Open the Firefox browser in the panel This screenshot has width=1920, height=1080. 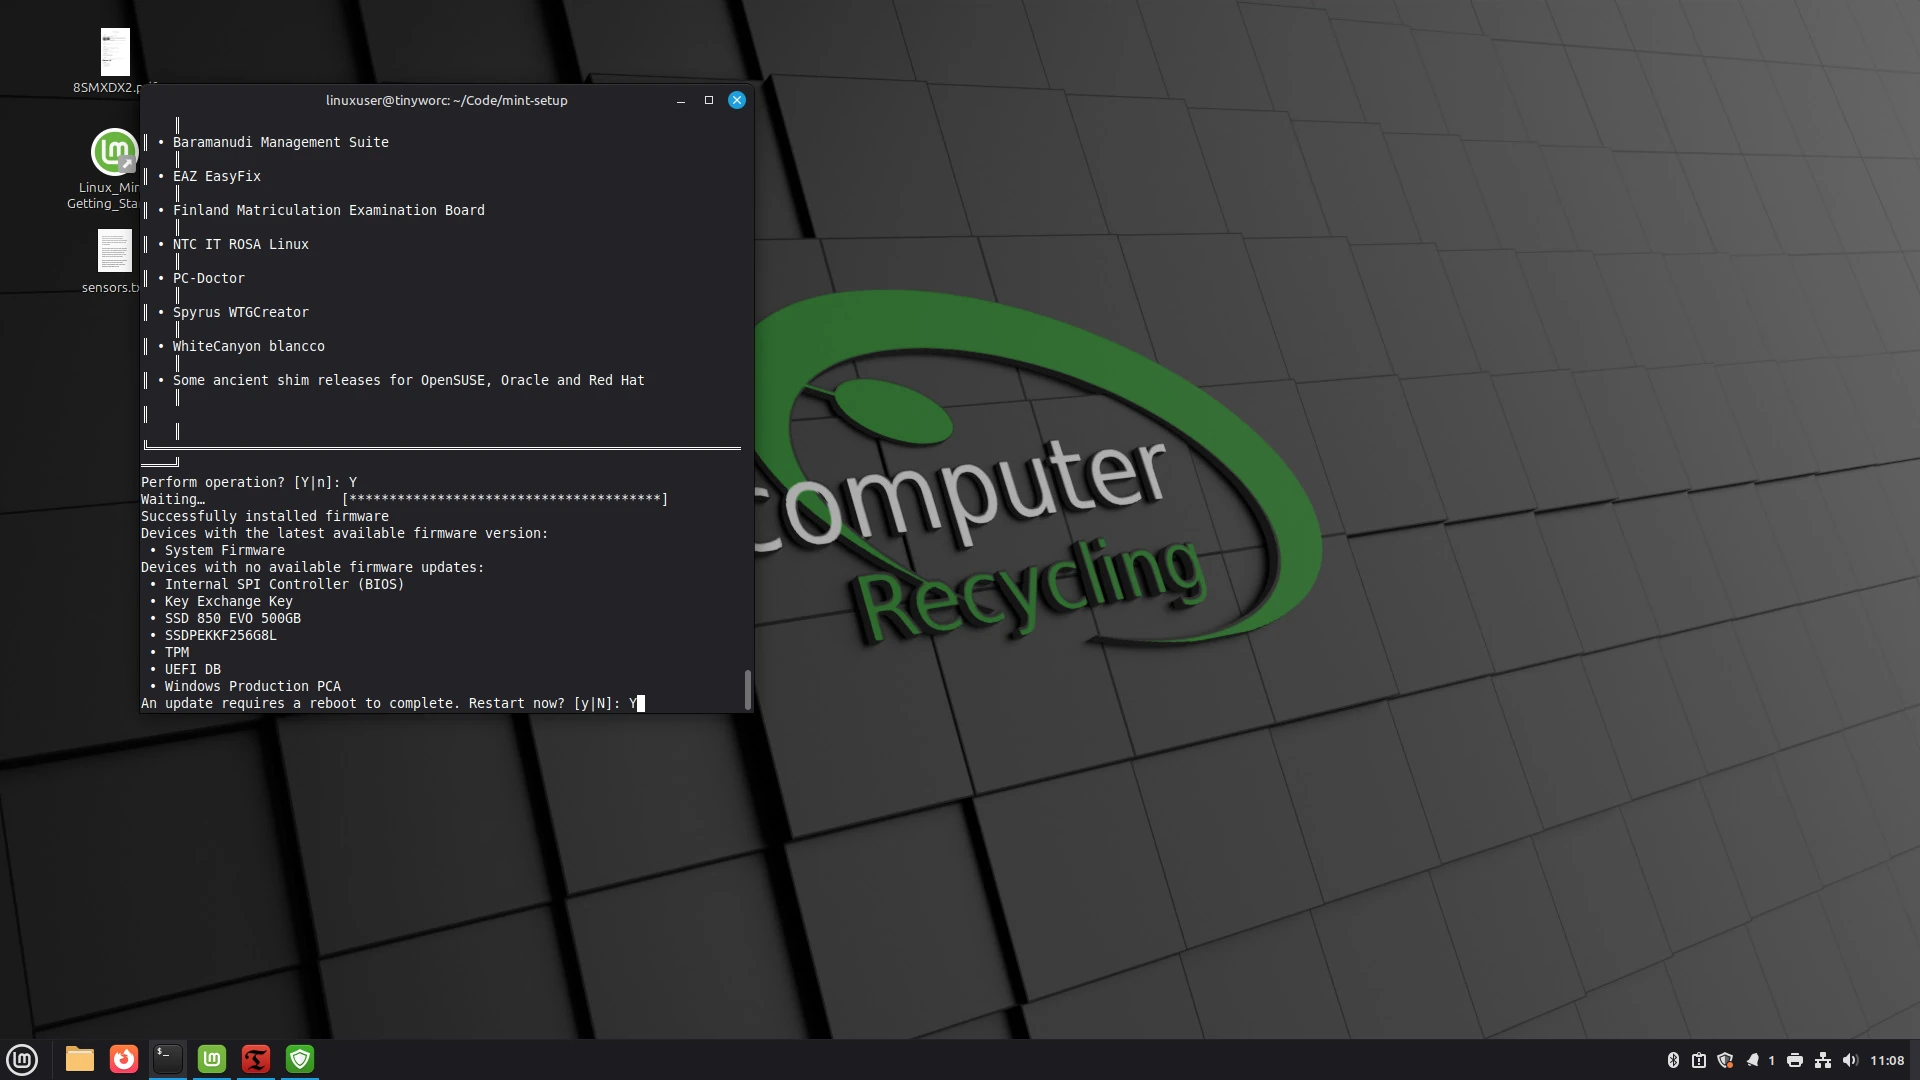click(124, 1059)
